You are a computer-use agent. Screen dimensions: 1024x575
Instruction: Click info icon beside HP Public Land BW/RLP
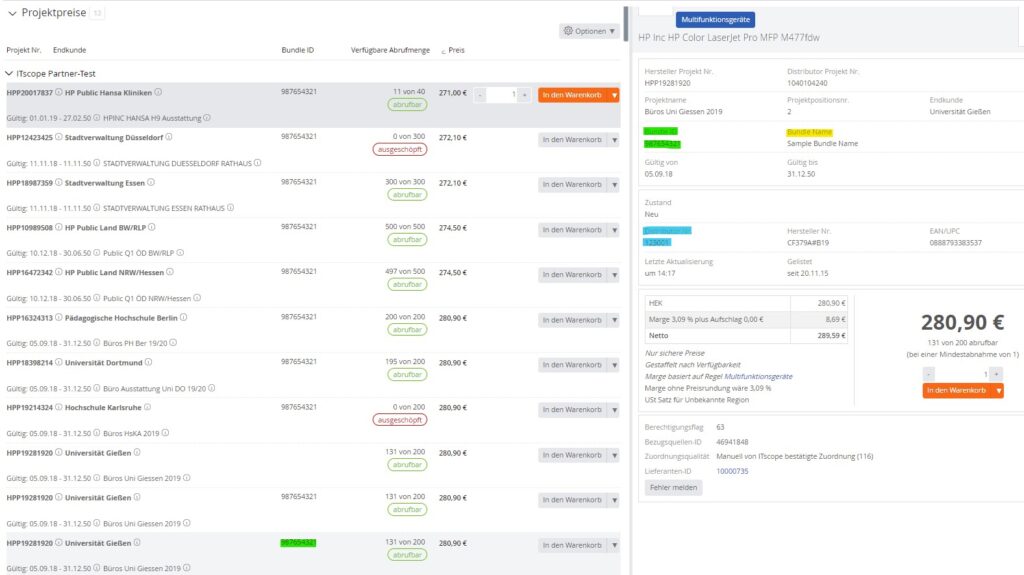pos(152,227)
